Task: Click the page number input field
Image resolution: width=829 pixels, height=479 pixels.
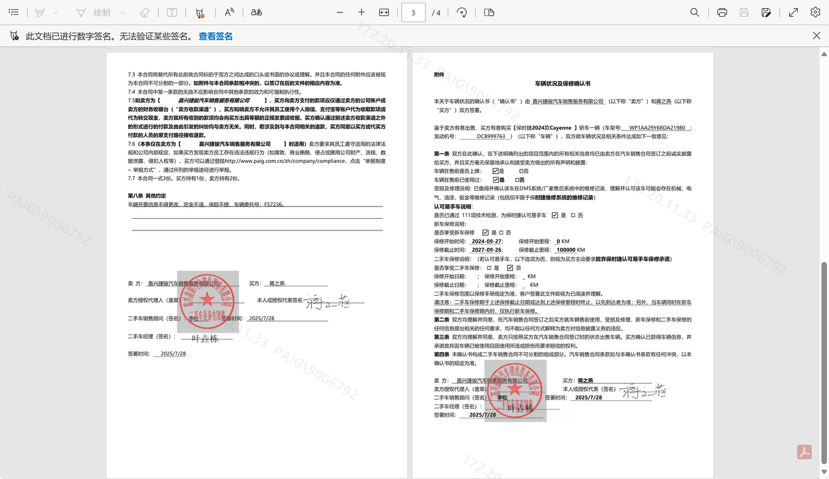Action: [x=413, y=13]
